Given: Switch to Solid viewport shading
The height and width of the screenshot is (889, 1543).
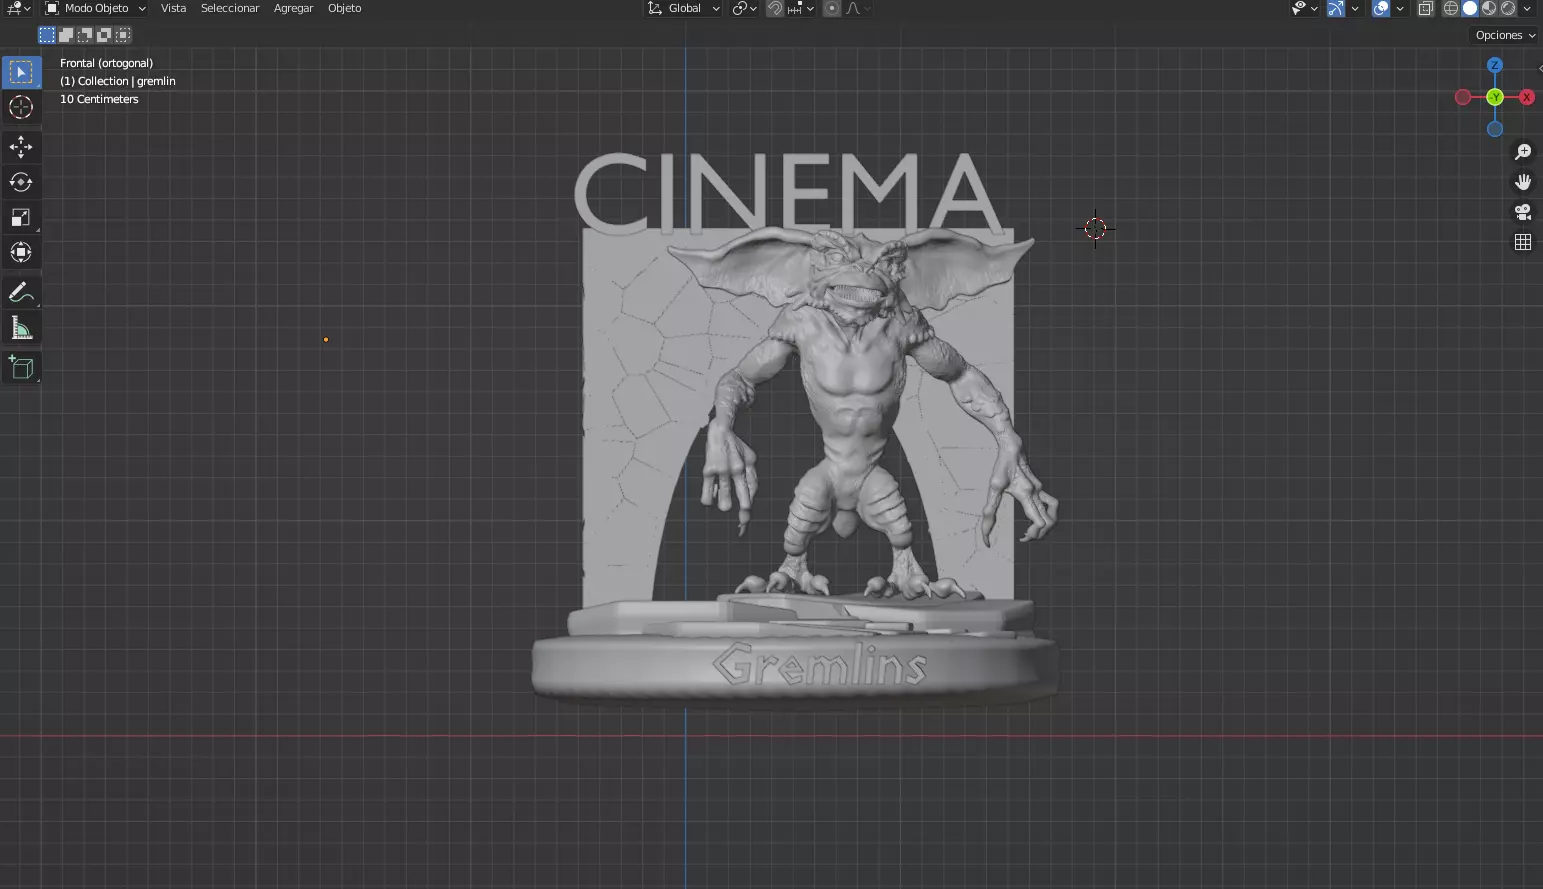Looking at the screenshot, I should point(1470,8).
